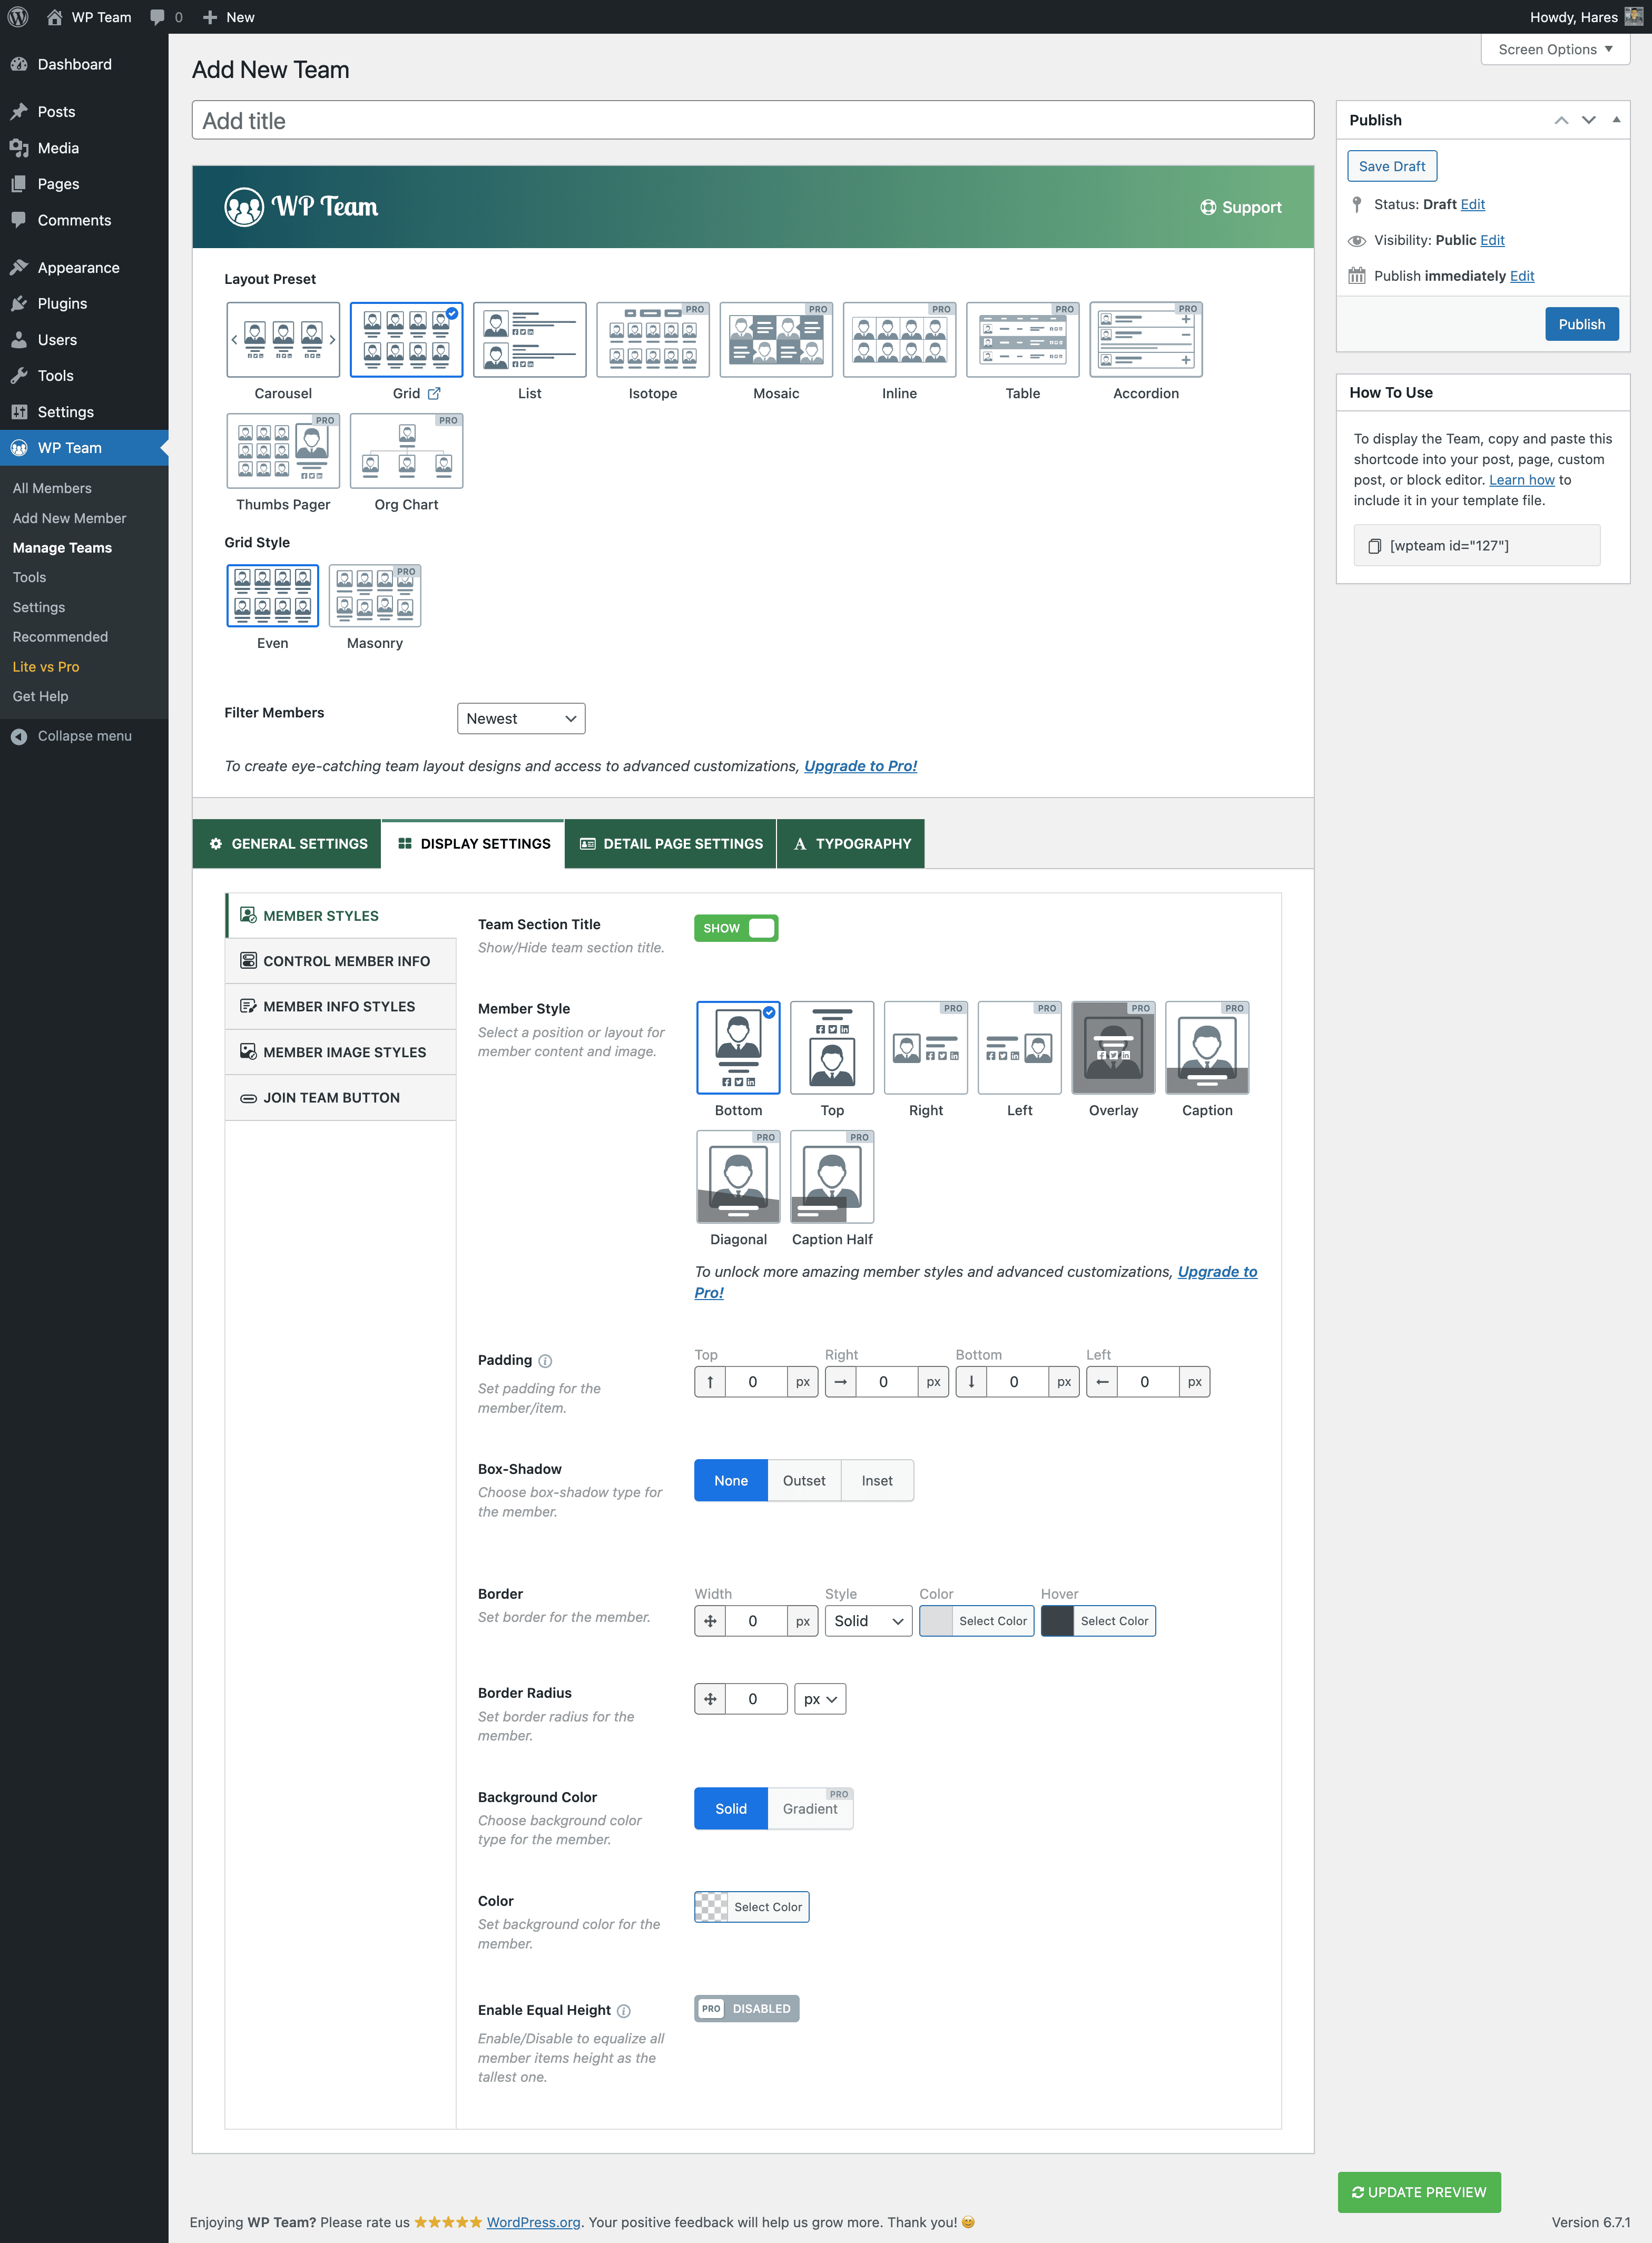Open the Filter Members Newest dropdown
Screen dimensions: 1652x2243
tap(520, 719)
